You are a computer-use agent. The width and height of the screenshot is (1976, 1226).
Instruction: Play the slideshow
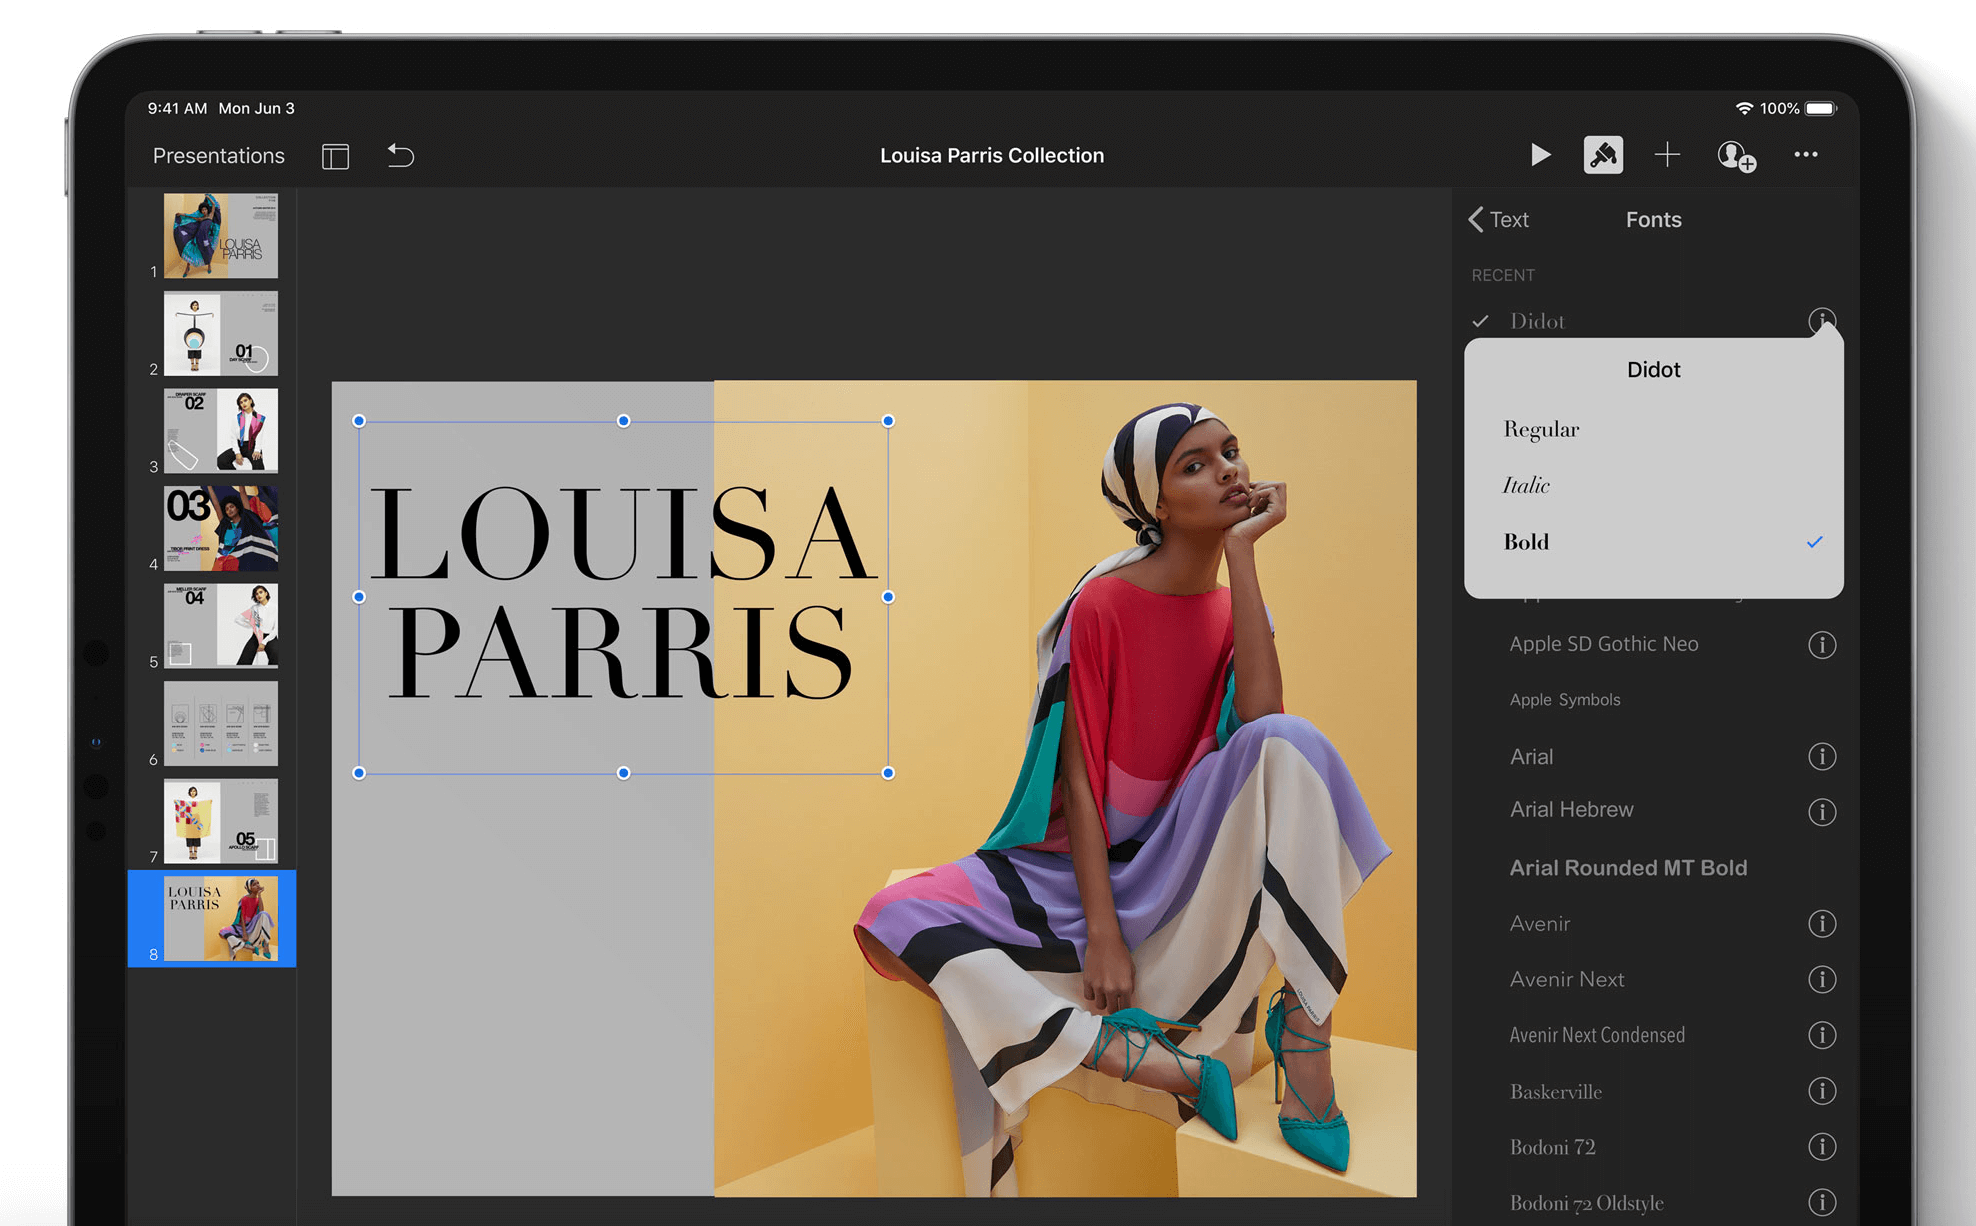click(1540, 155)
